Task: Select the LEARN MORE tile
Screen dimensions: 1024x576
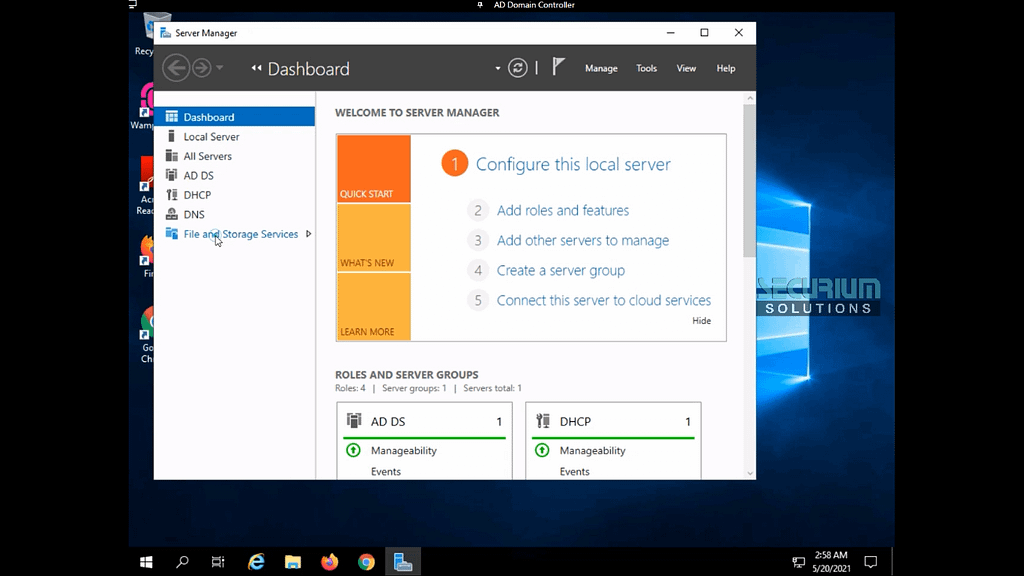Action: tap(374, 306)
